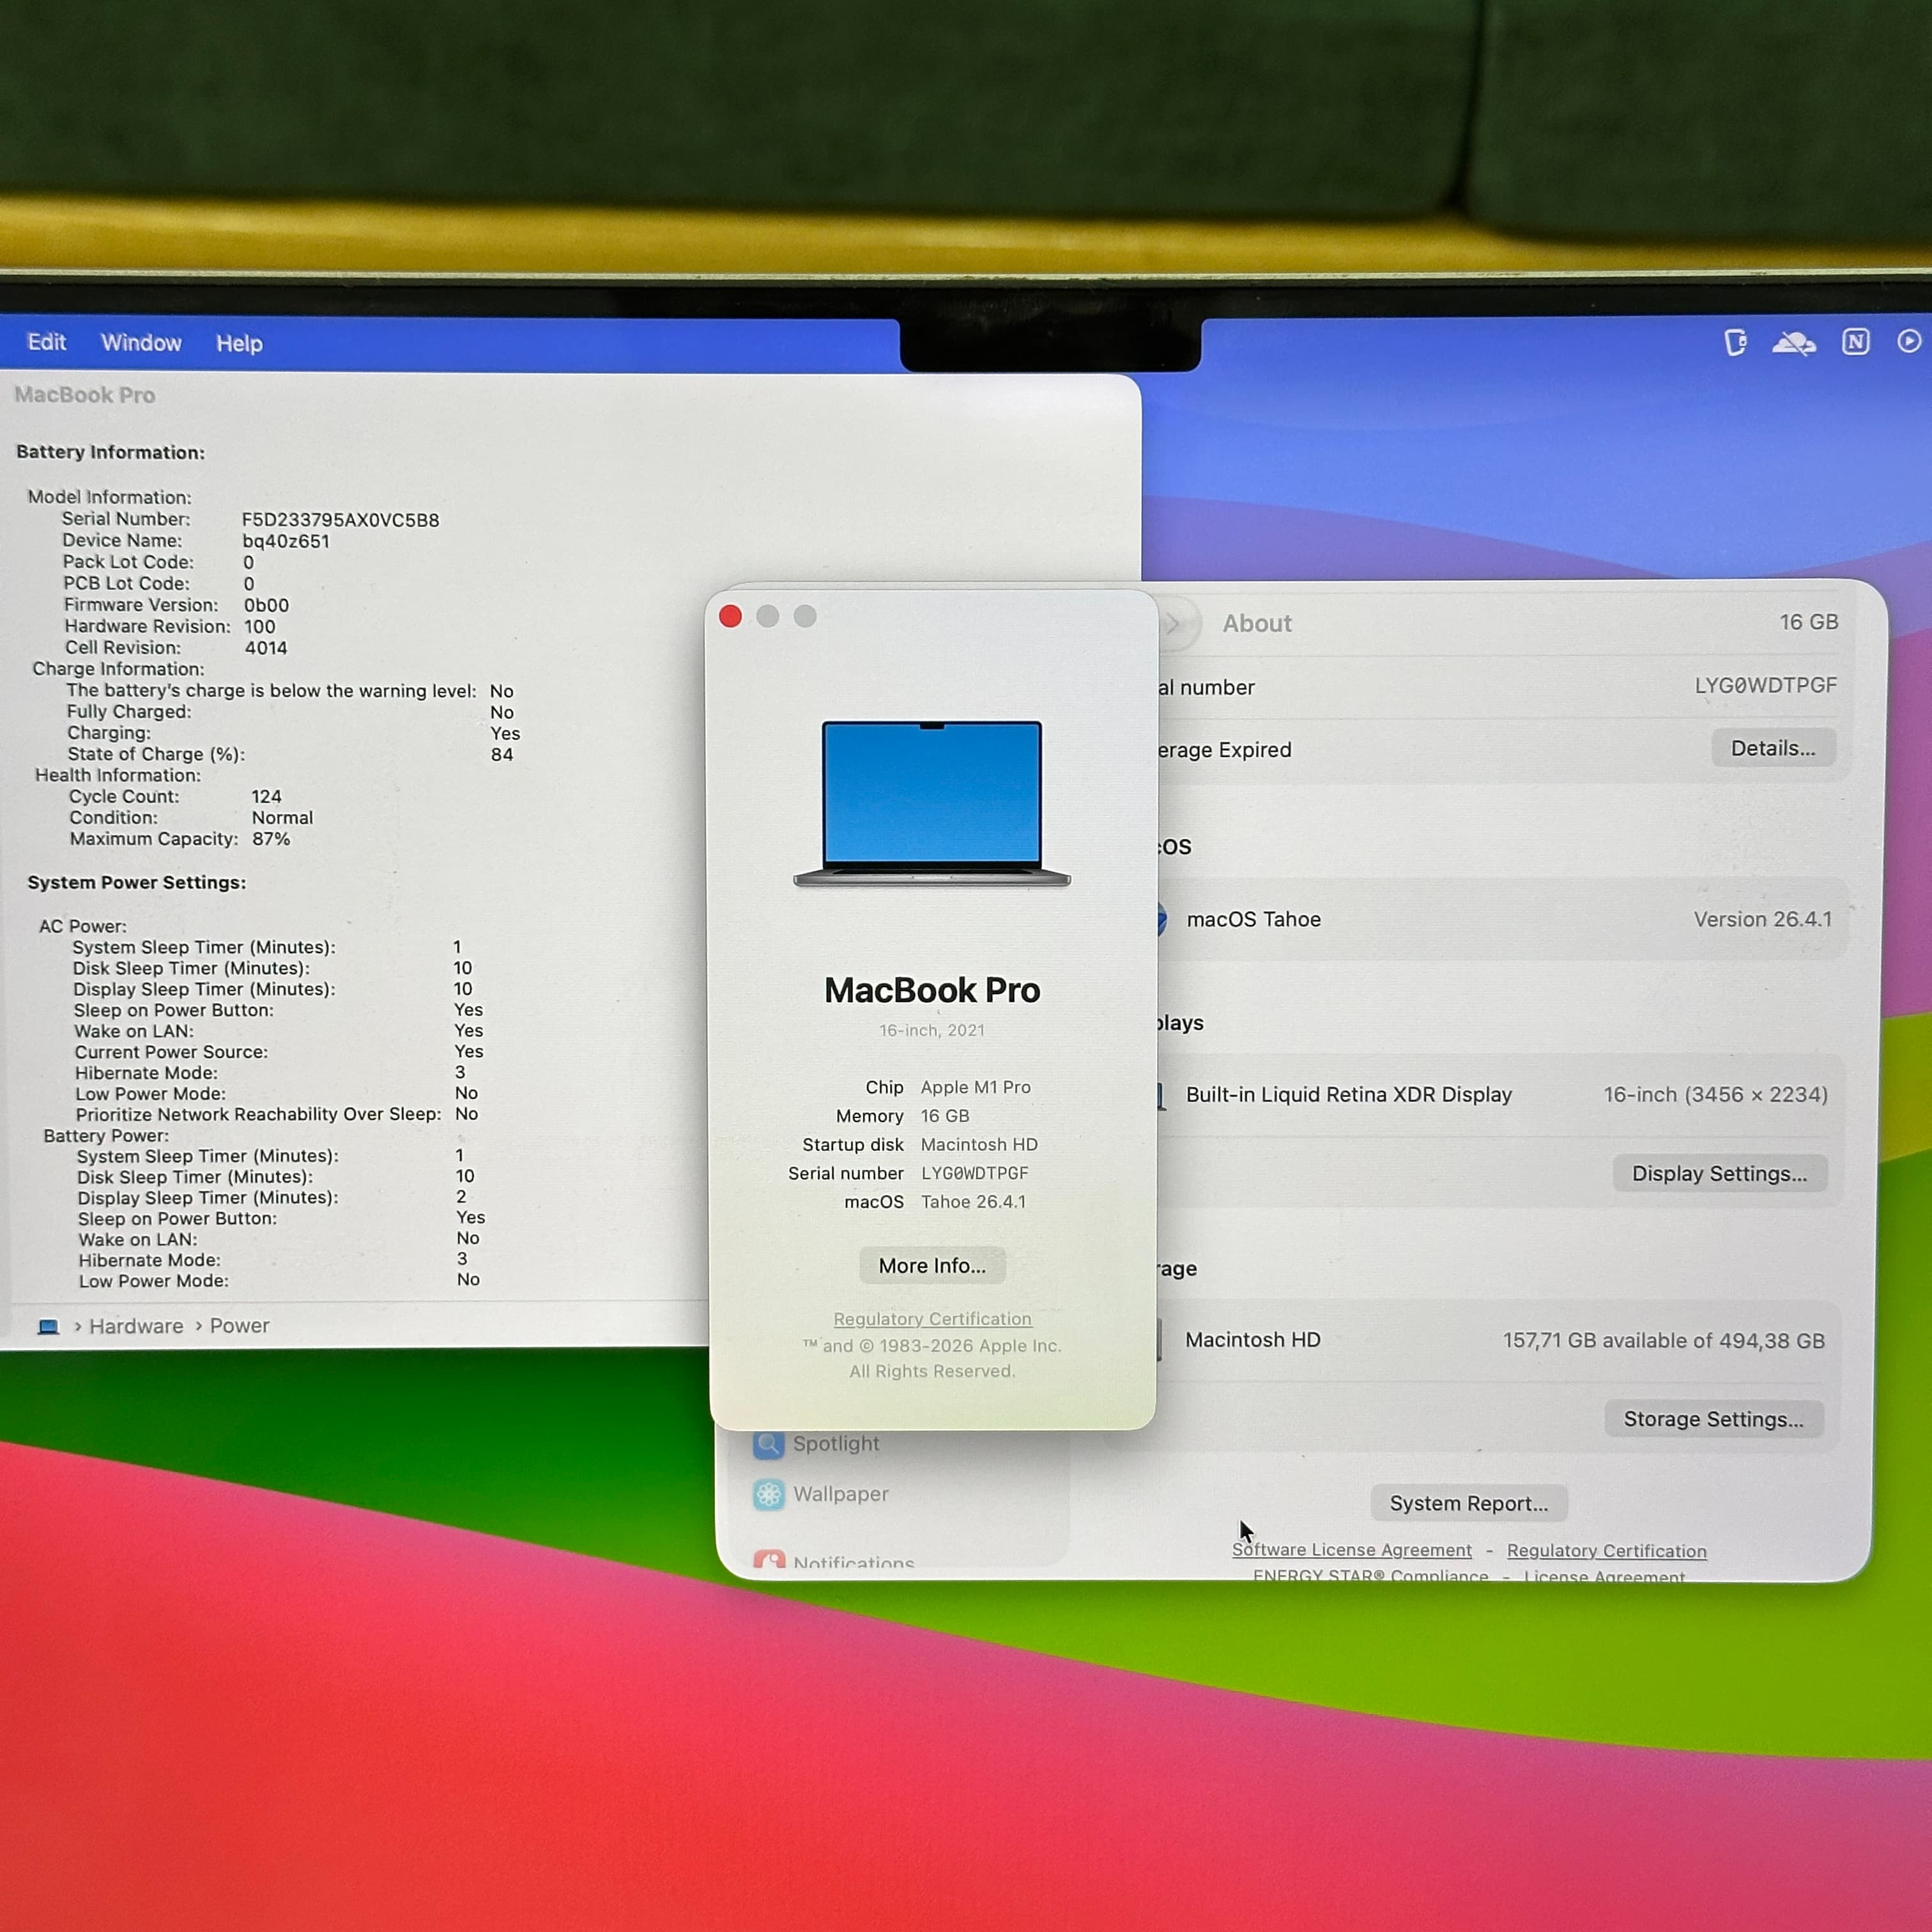Click the Battery Information heading

[x=110, y=452]
